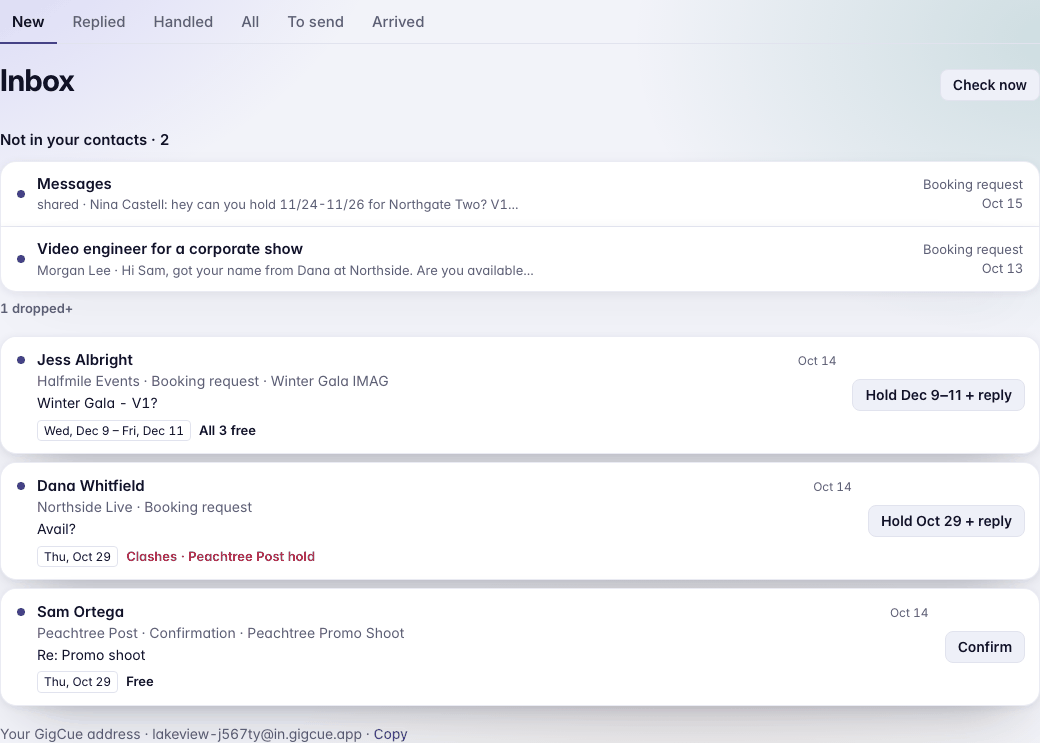
Task: Click the lakeview-j567ty@in.gigcue.app address text
Action: coord(257,734)
